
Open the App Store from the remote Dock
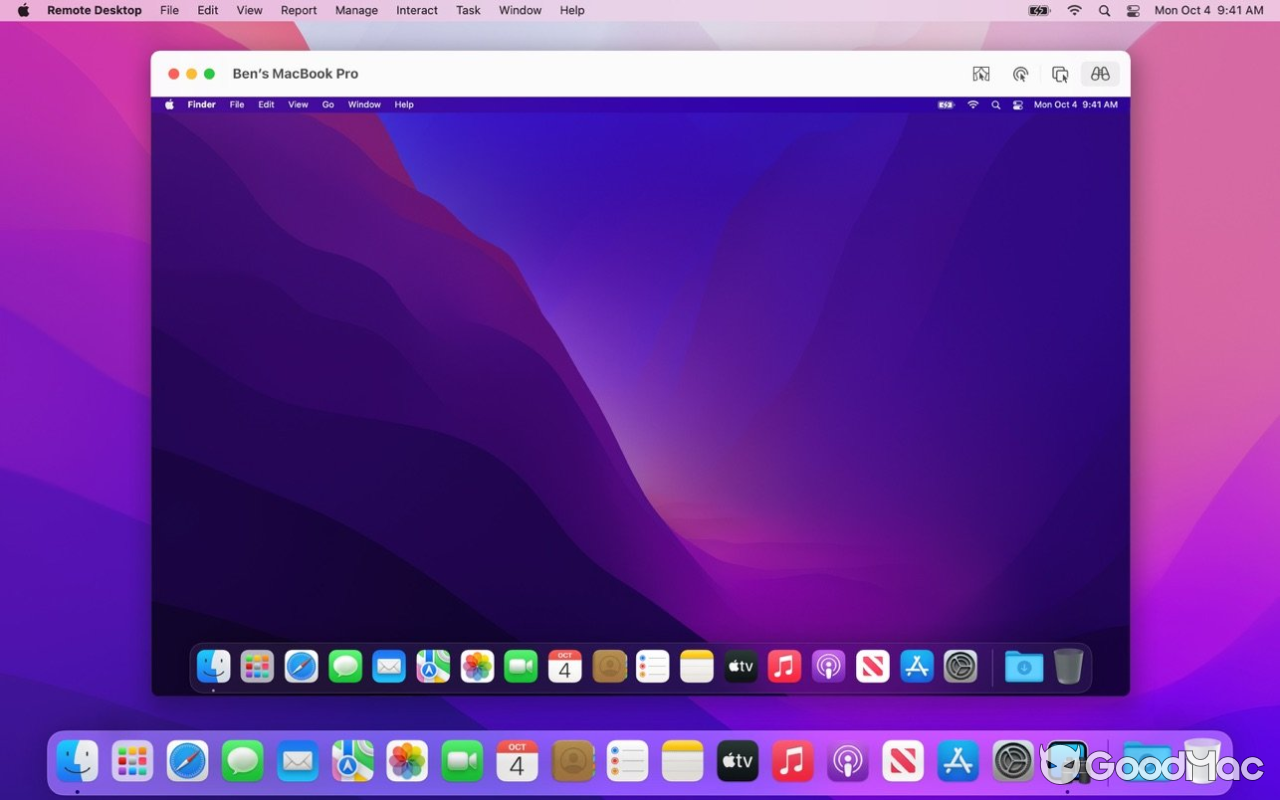tap(917, 666)
